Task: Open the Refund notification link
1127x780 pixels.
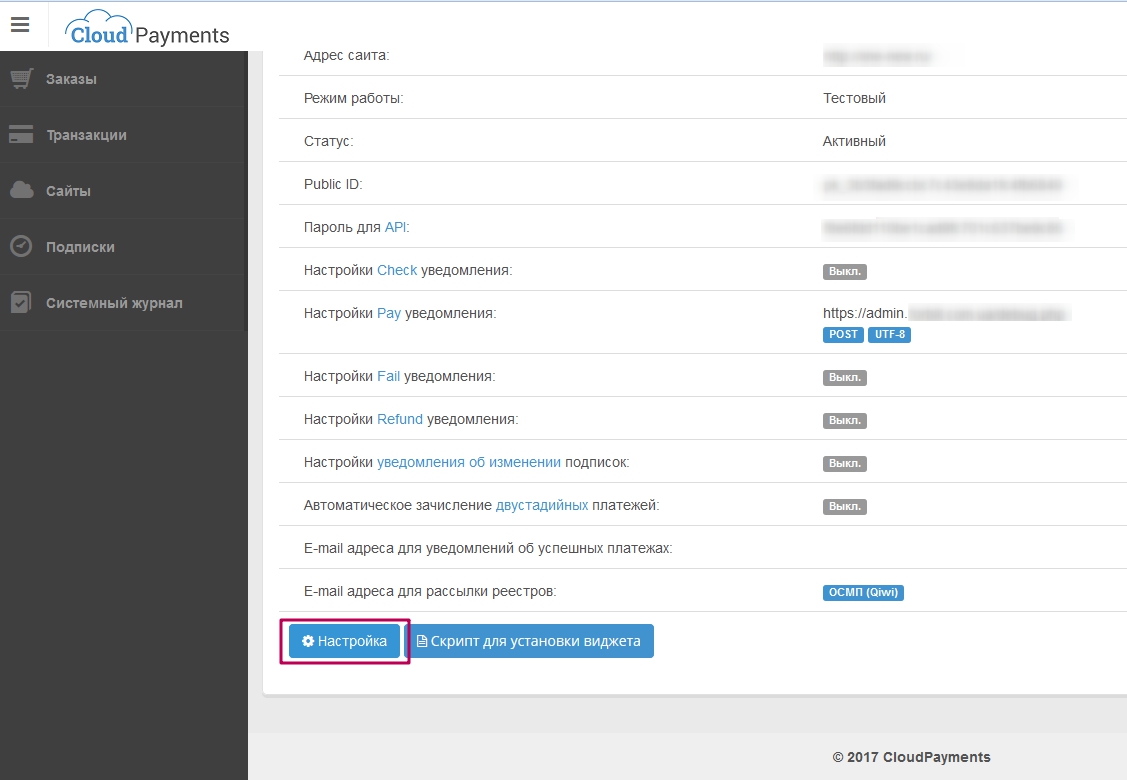Action: point(400,419)
